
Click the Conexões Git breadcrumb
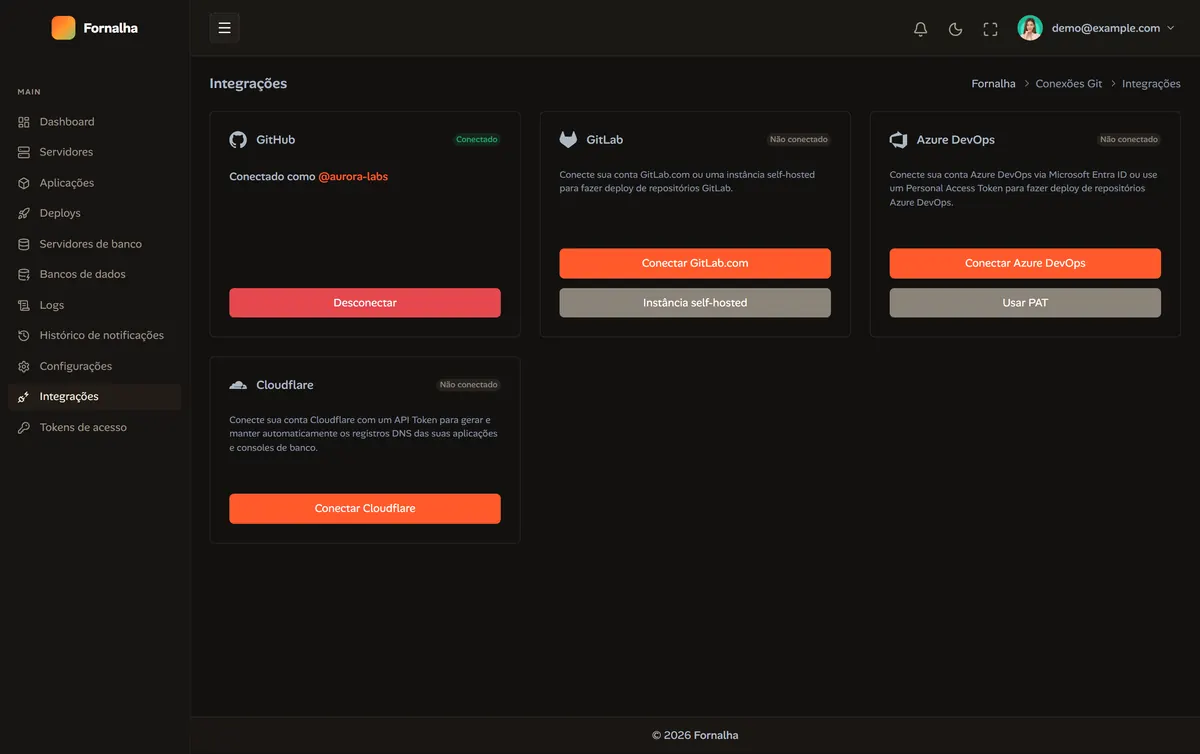(x=1069, y=84)
